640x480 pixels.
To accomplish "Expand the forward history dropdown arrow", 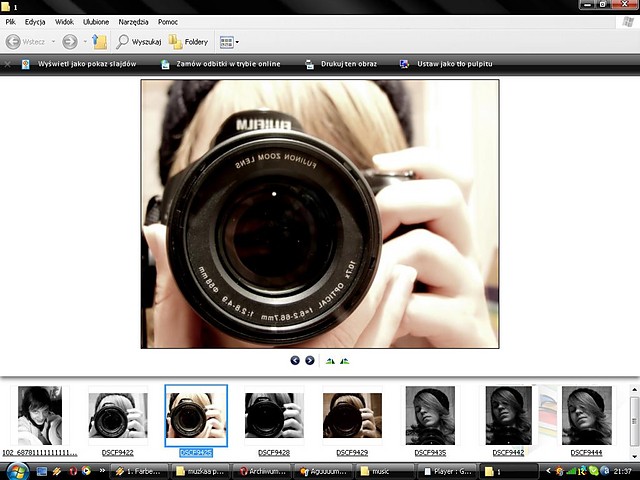I will [85, 42].
